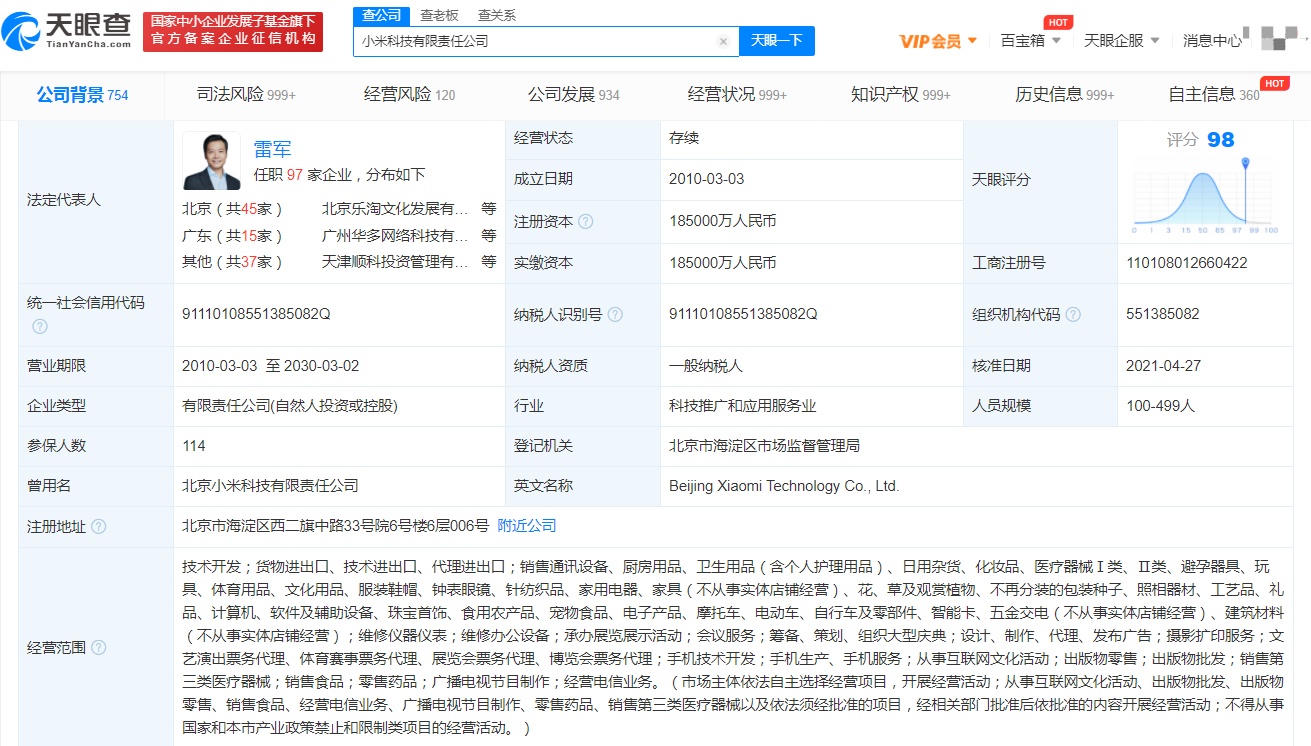Viewport: 1311px width, 746px height.
Task: View the 天眼评分 score distribution chart
Action: coord(1205,195)
